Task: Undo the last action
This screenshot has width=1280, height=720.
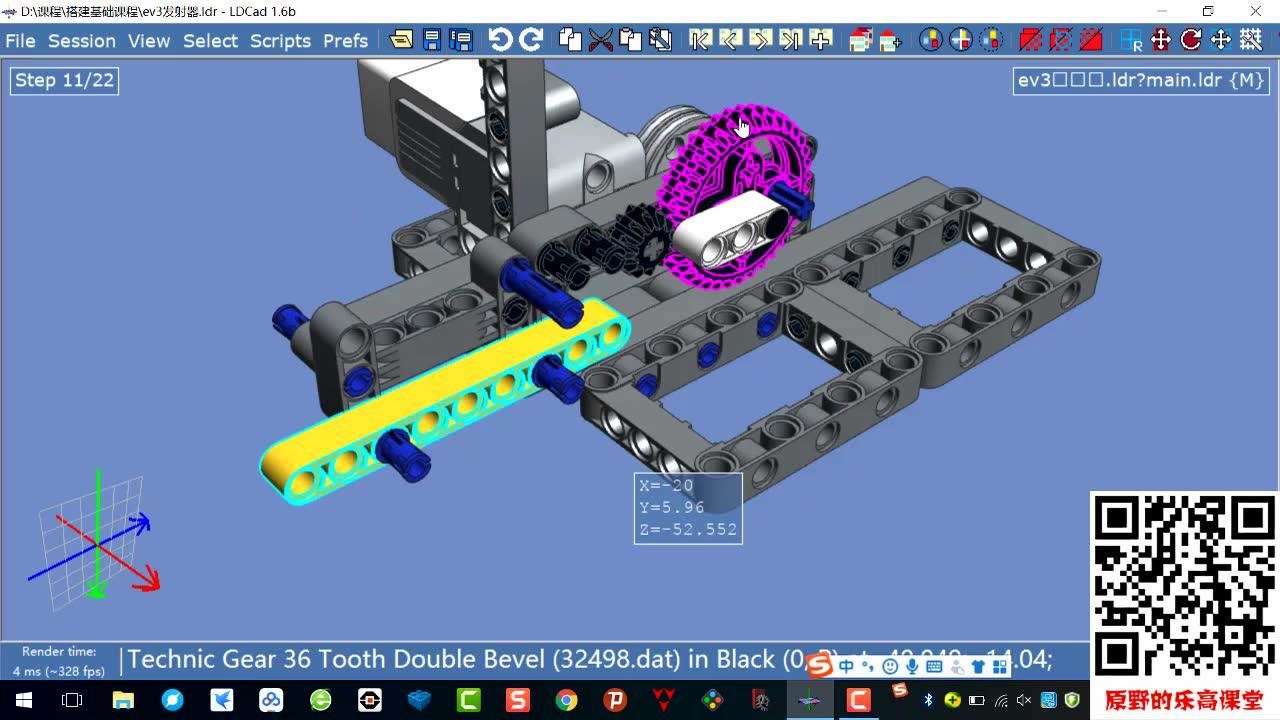Action: coord(498,40)
